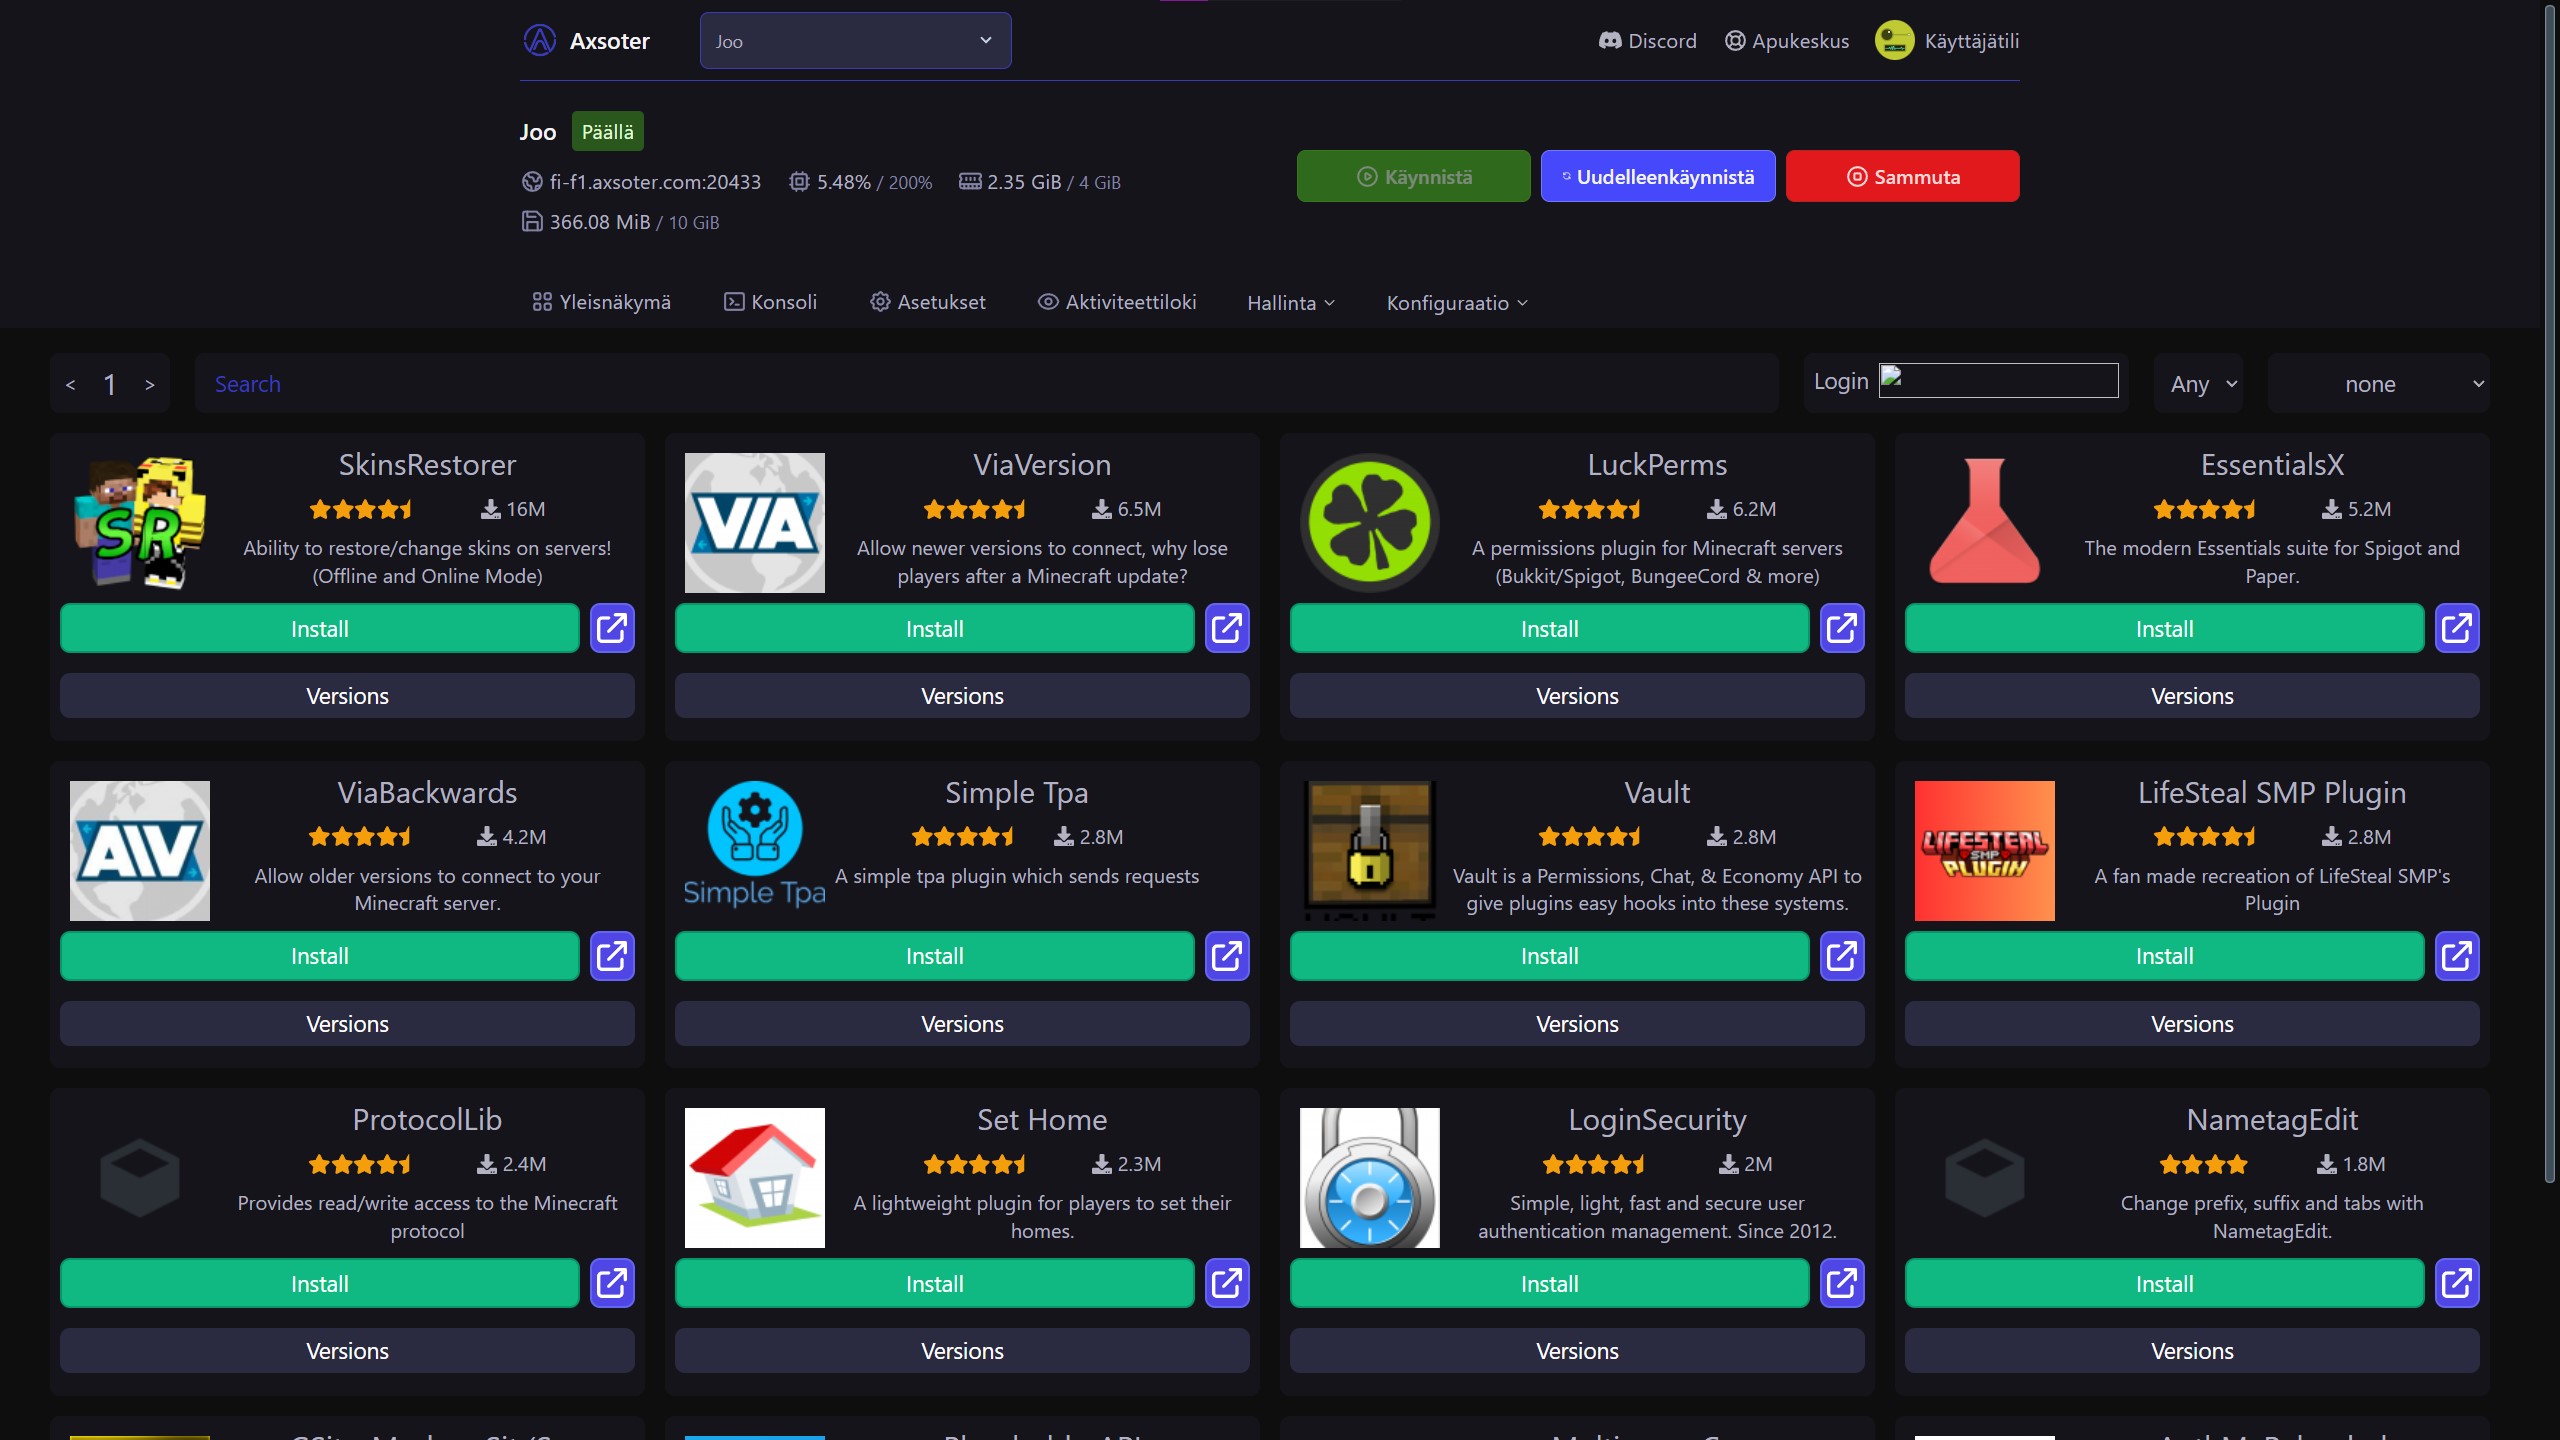Click the LifeSteal SMP Plugin logo
The width and height of the screenshot is (2560, 1440).
(1985, 851)
